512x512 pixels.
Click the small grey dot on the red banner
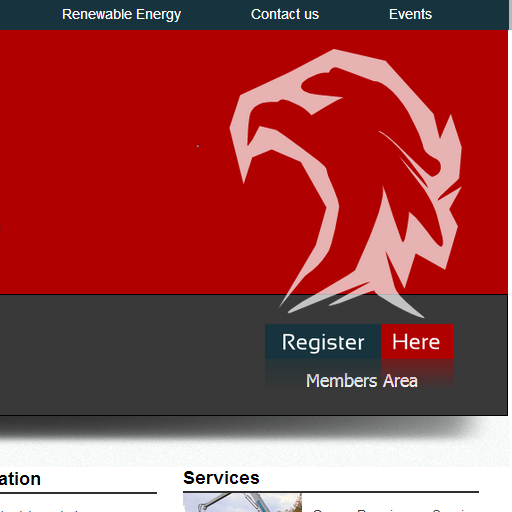pos(198,146)
